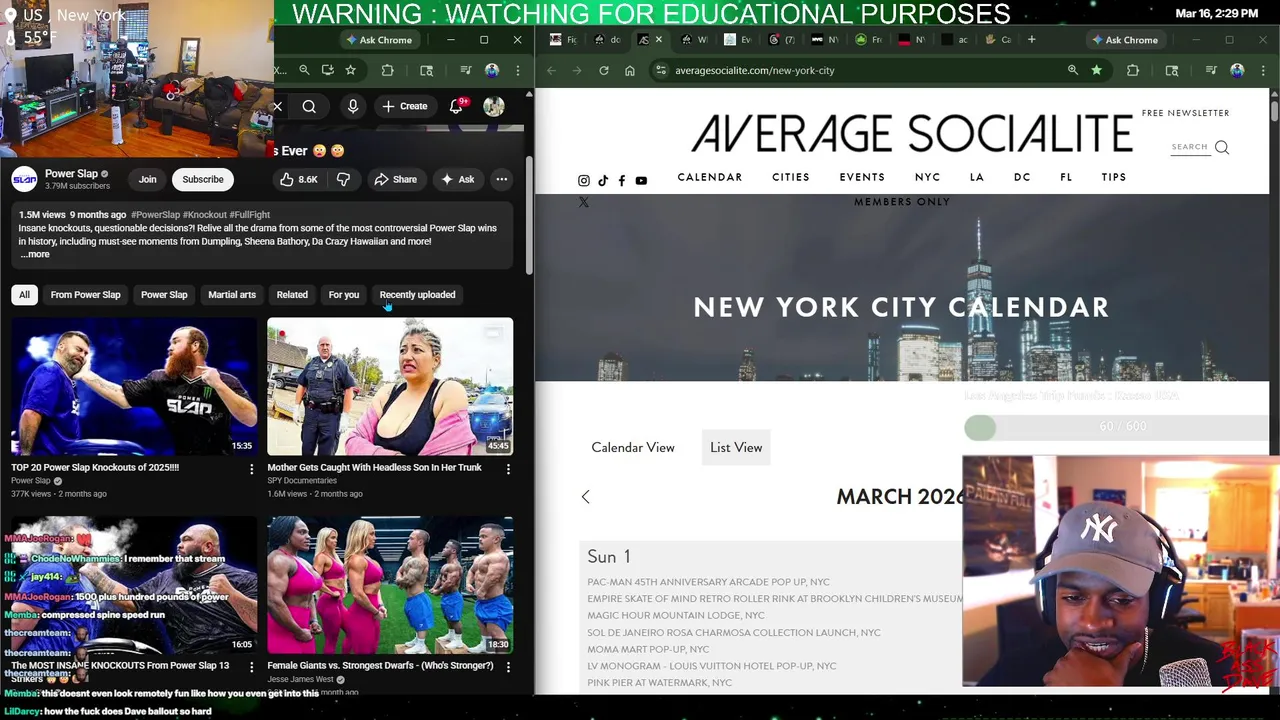Viewport: 1280px width, 720px height.
Task: Click the Subscribe button
Action: pyautogui.click(x=203, y=179)
